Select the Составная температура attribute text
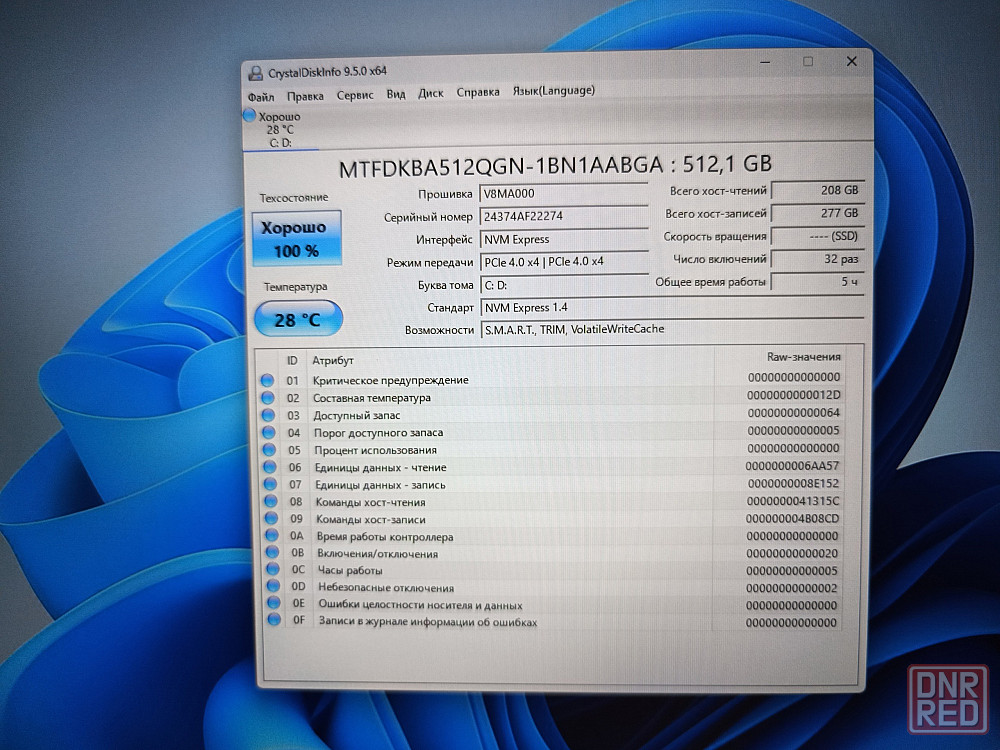This screenshot has height=750, width=1000. (372, 398)
